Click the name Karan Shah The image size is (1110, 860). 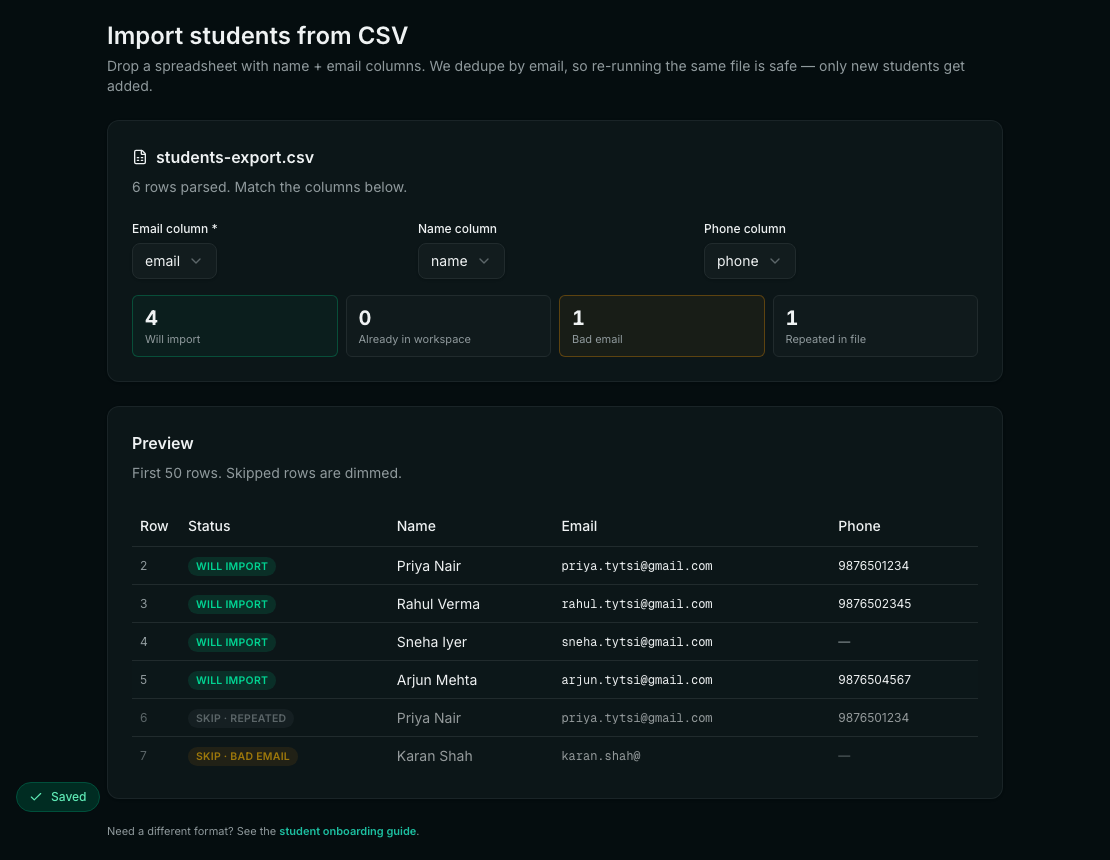(435, 756)
